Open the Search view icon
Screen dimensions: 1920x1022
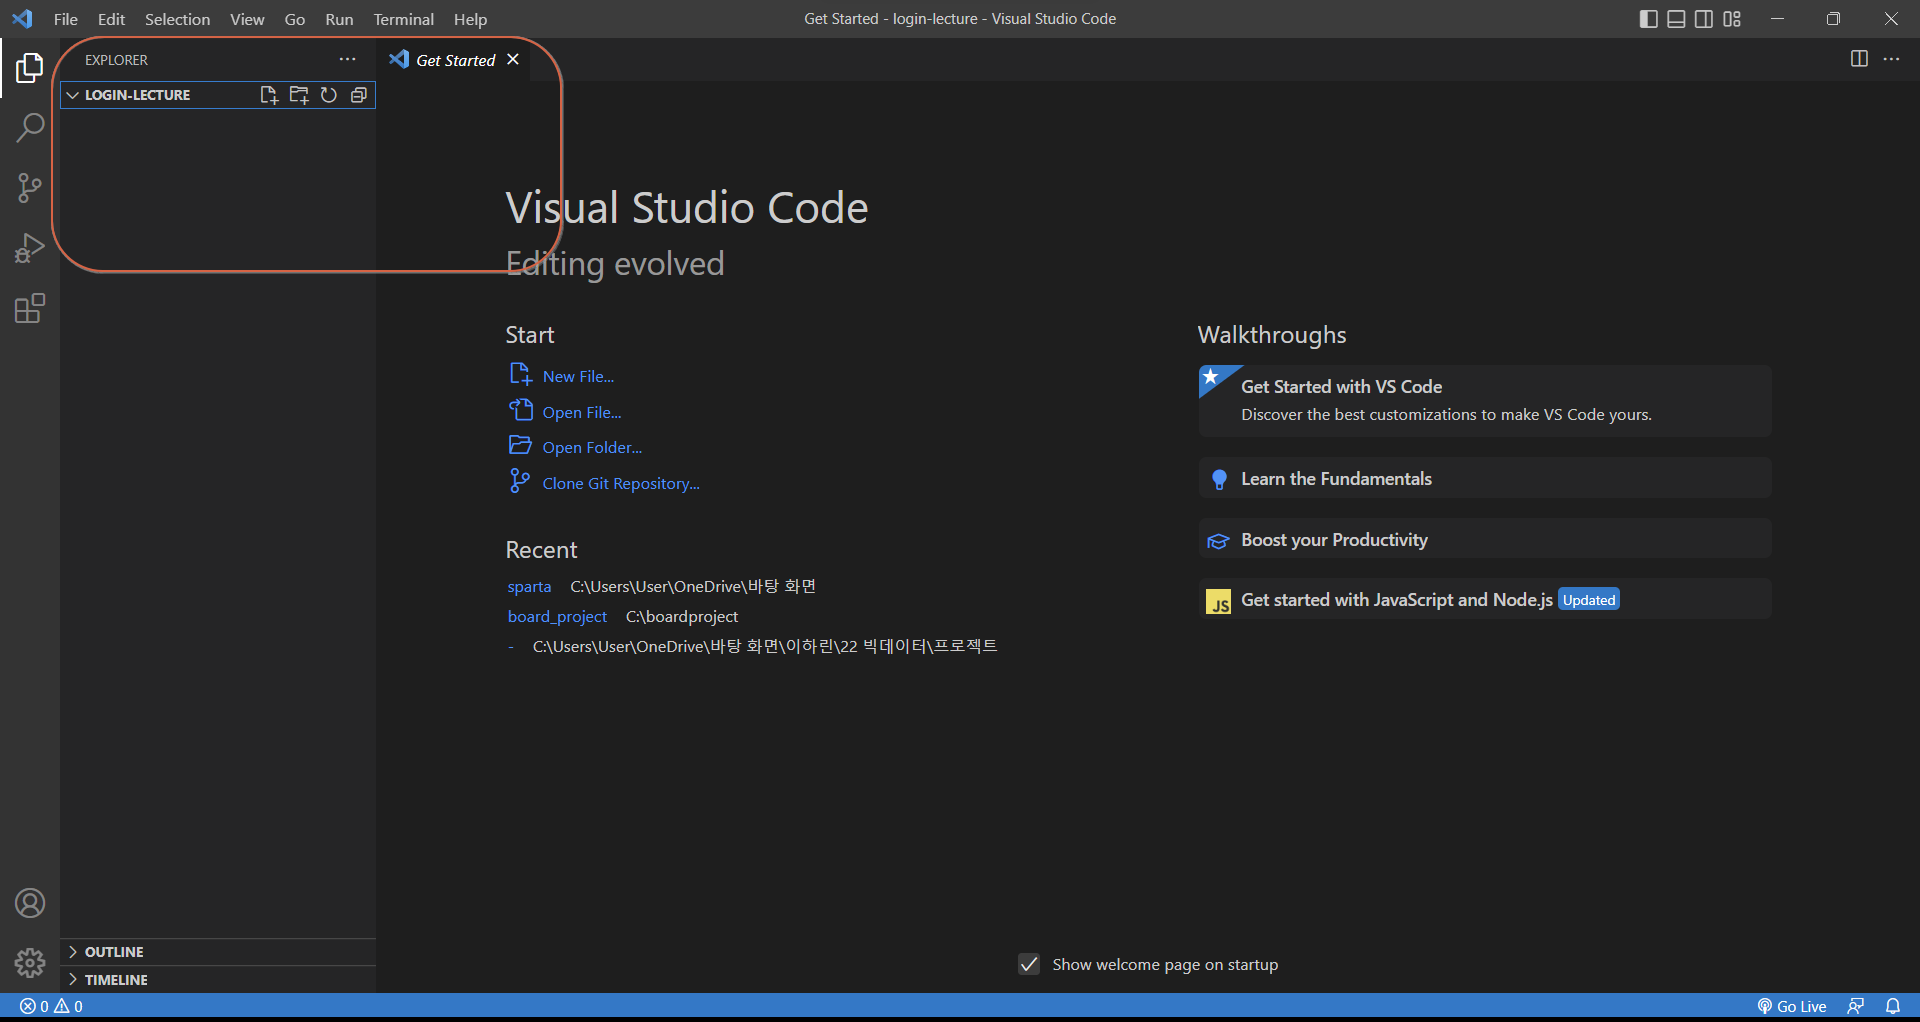(30, 128)
